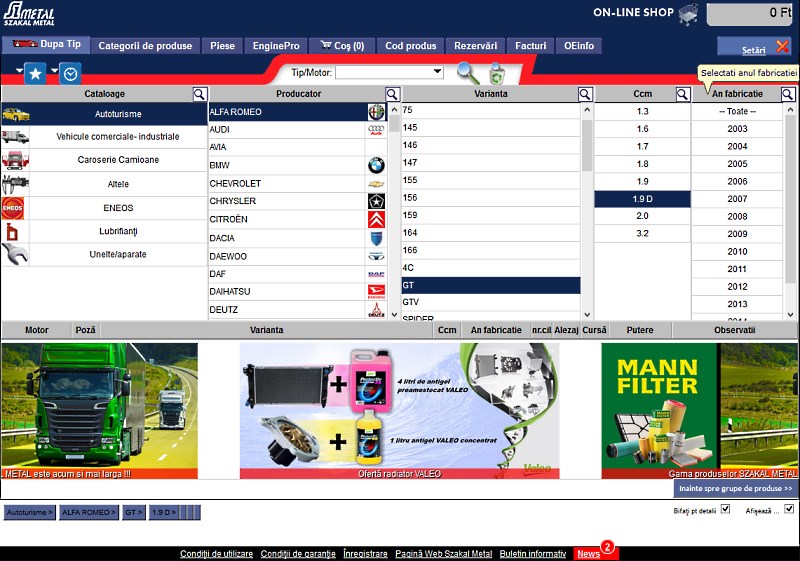The width and height of the screenshot is (800, 561).
Task: Toggle the Afișează checkbox
Action: click(789, 509)
